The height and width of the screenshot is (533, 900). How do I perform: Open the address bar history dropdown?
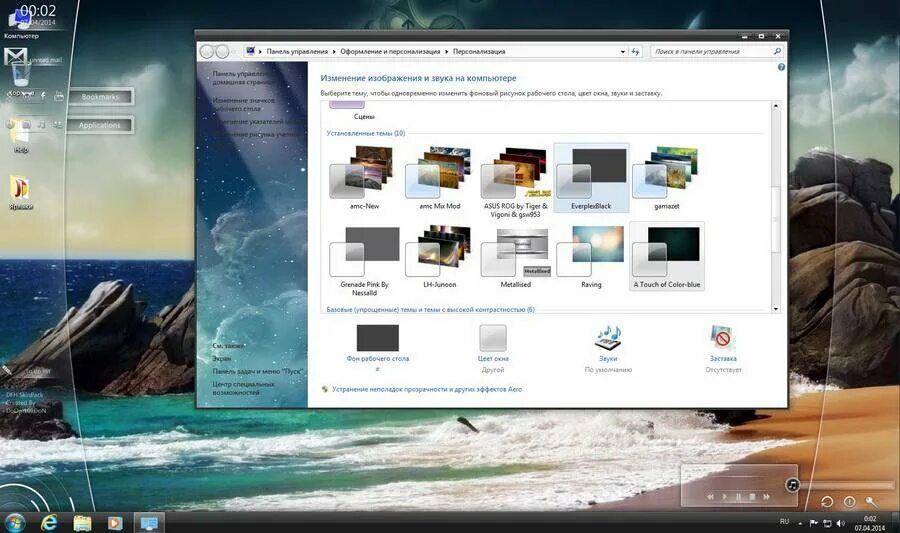tap(623, 52)
